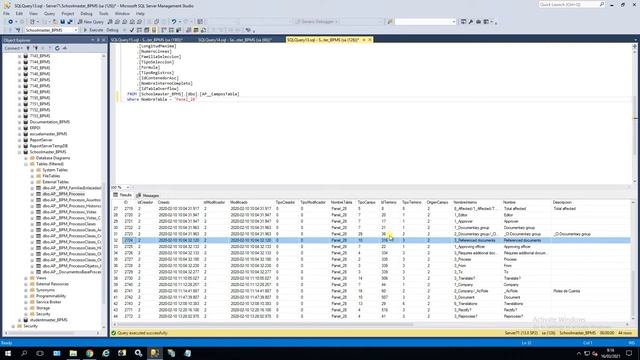Select the Service Broker folder
The width and height of the screenshot is (640, 360).
point(48,302)
